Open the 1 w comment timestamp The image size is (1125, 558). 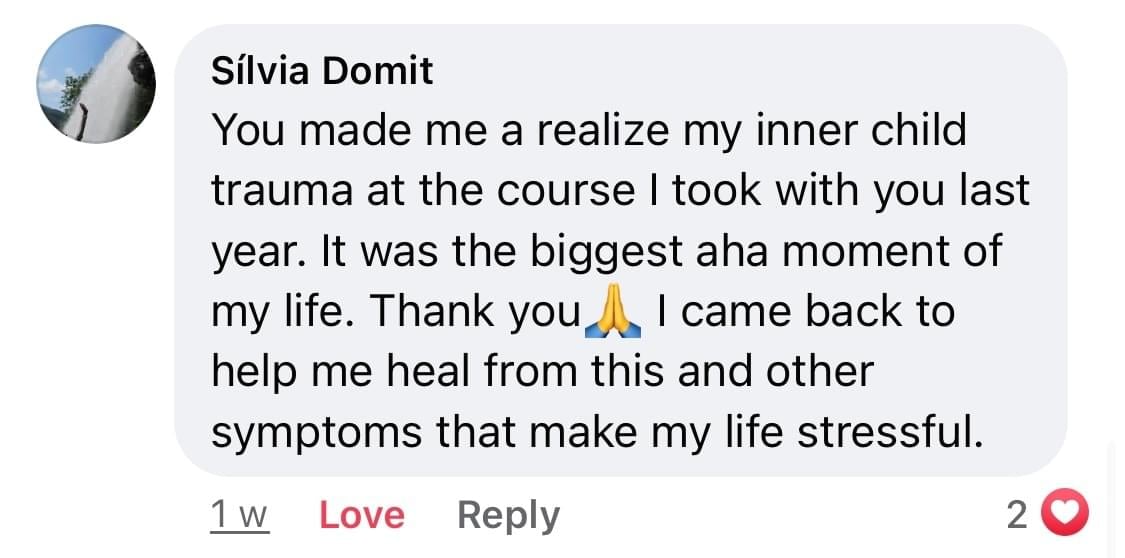(241, 515)
